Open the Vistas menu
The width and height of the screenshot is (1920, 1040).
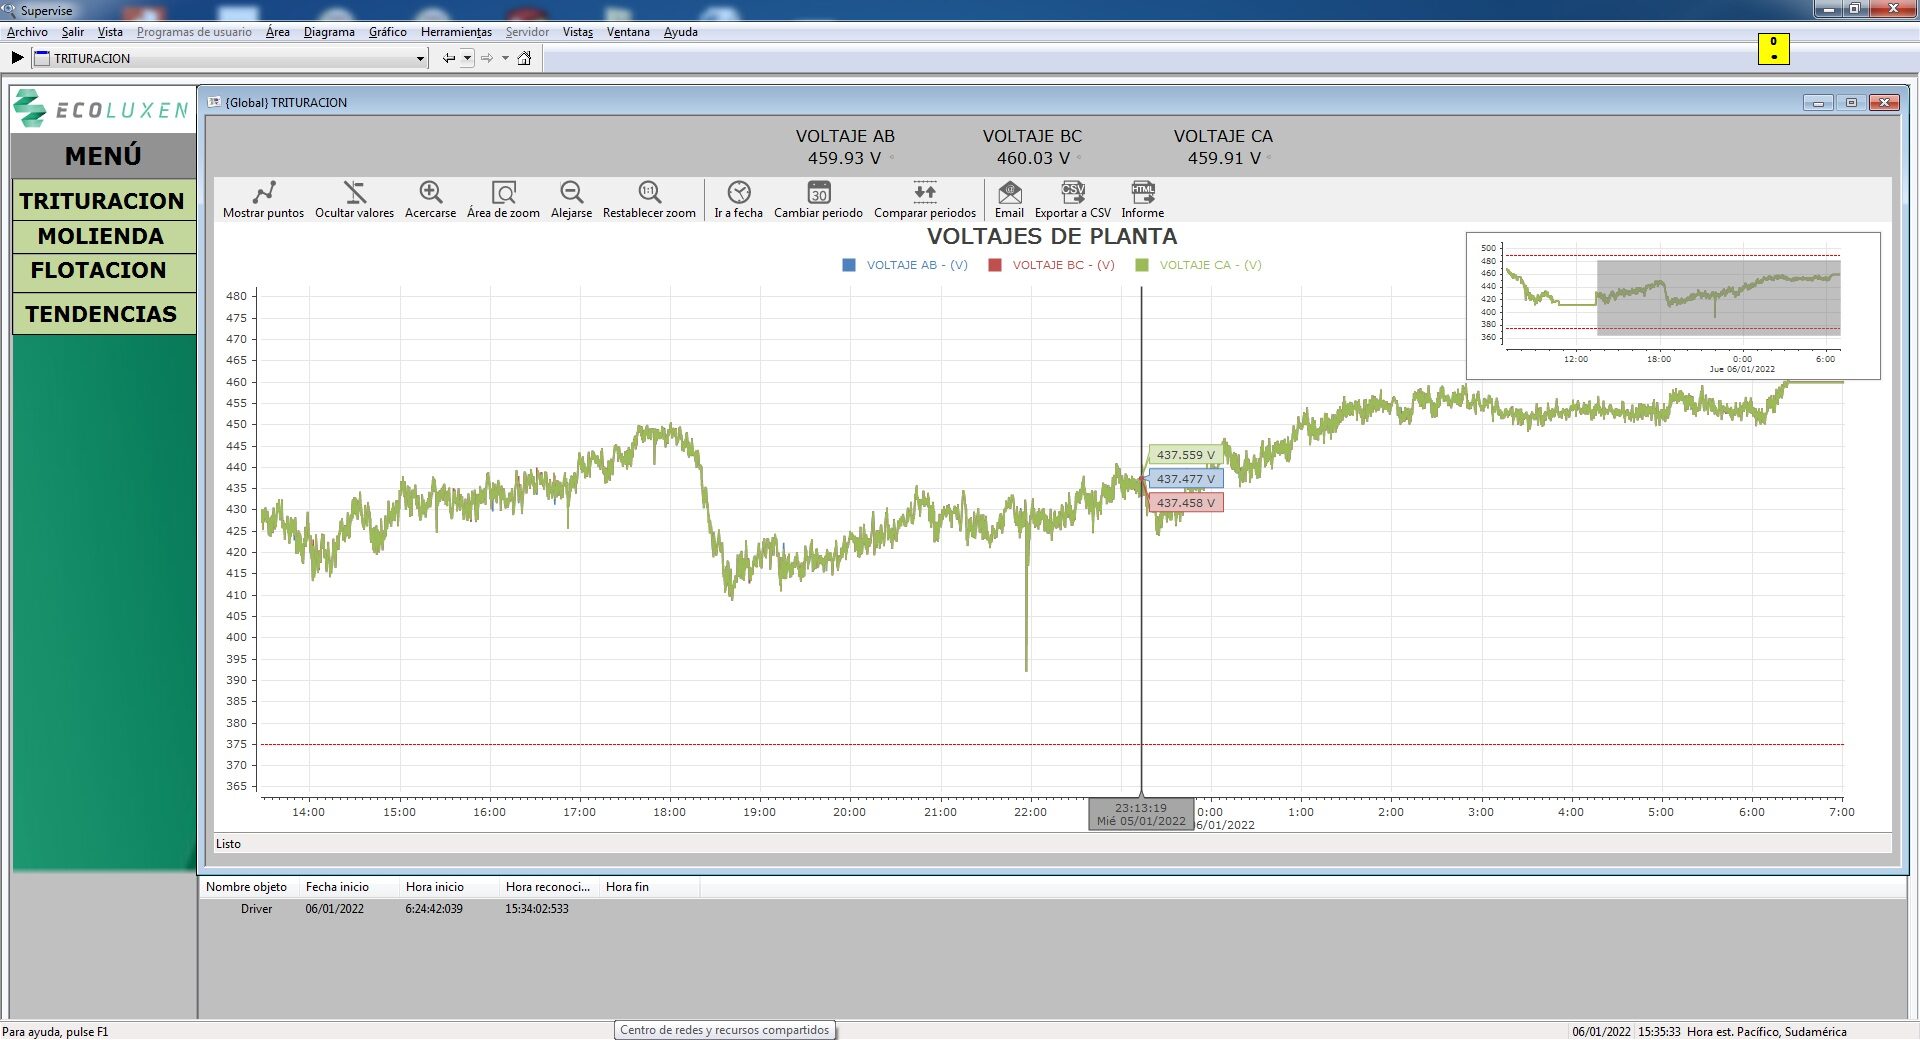click(577, 32)
